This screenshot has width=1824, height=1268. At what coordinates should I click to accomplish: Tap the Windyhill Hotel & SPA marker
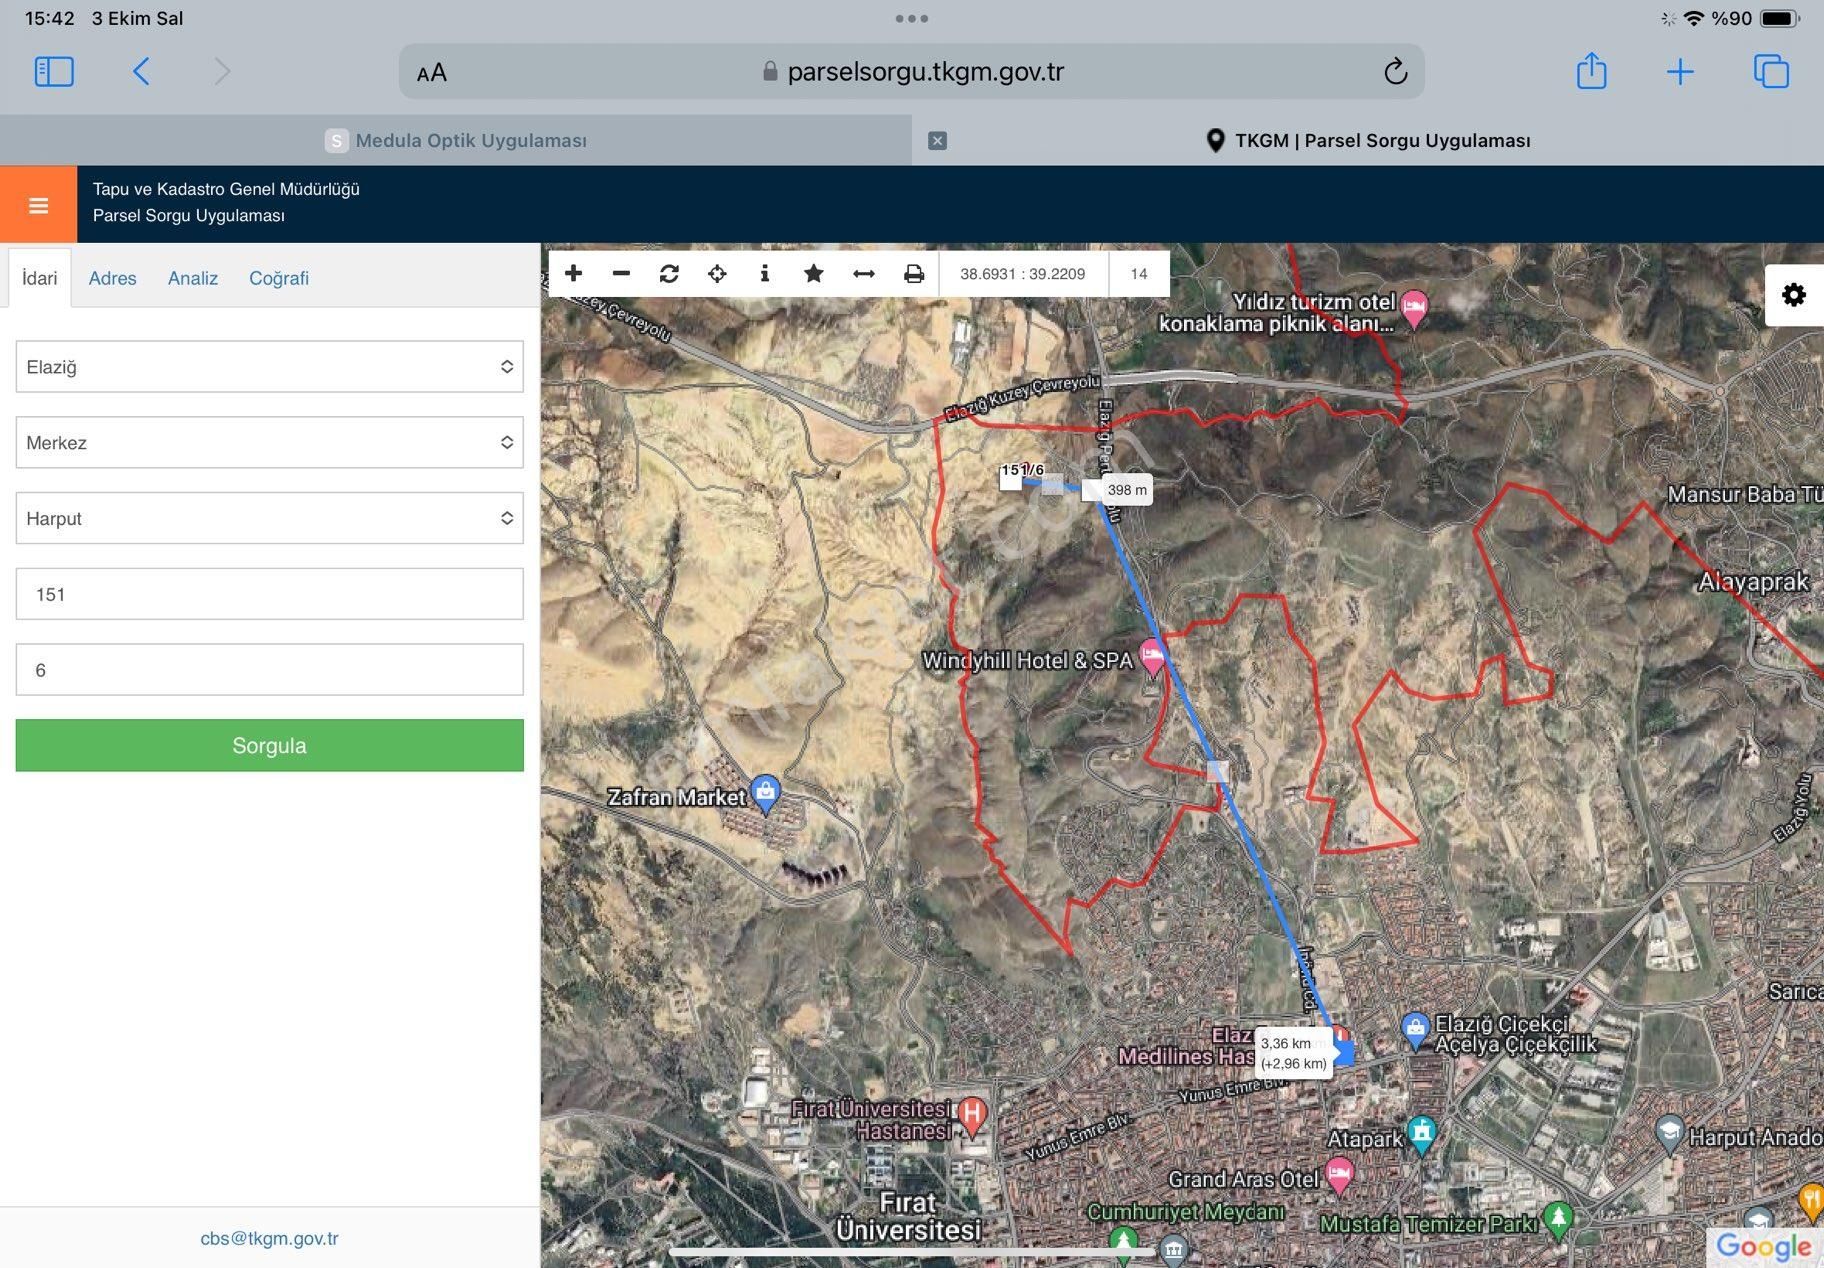click(x=1152, y=657)
